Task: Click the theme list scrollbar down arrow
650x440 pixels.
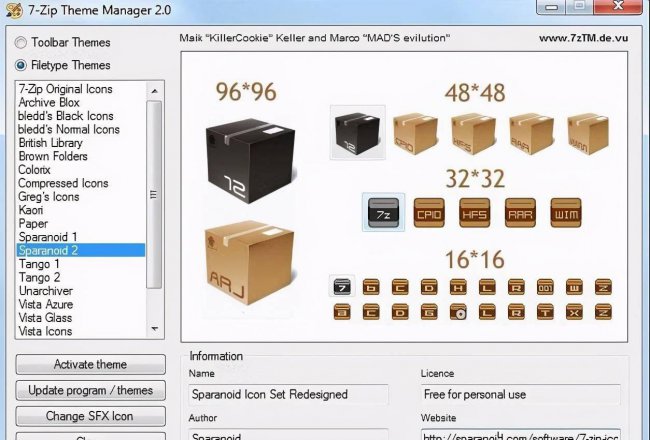Action: [155, 329]
